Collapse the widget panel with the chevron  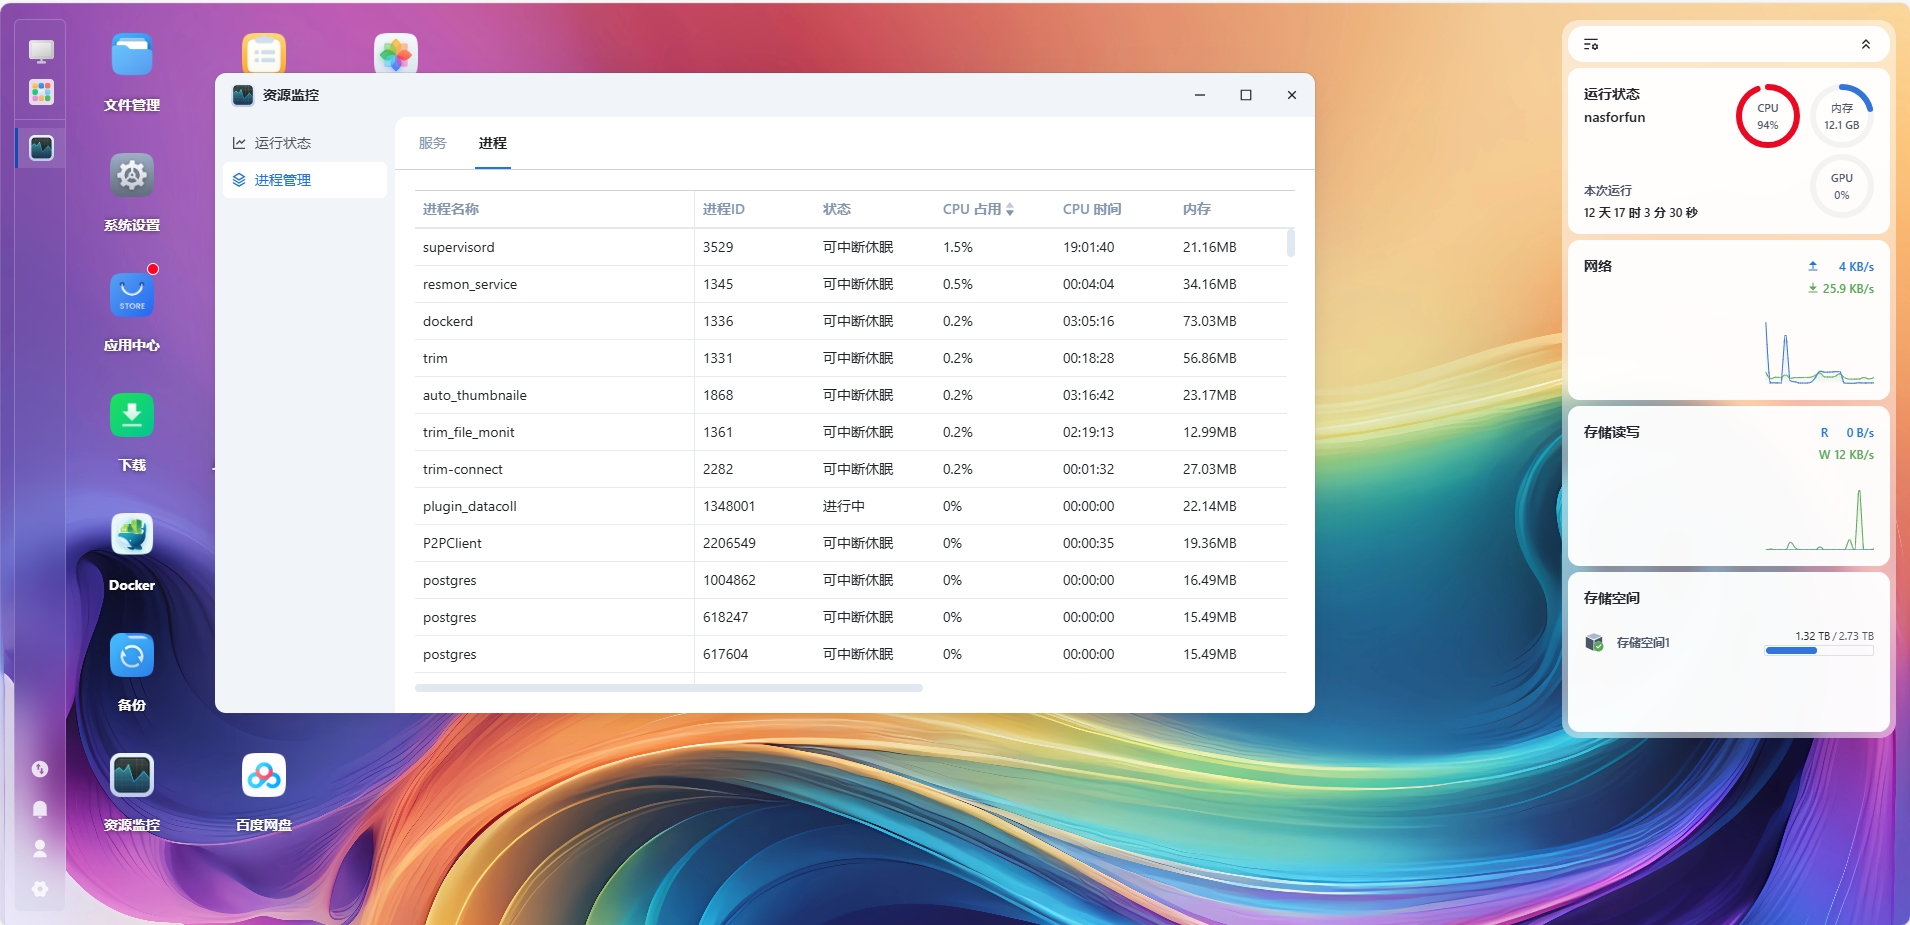point(1865,44)
